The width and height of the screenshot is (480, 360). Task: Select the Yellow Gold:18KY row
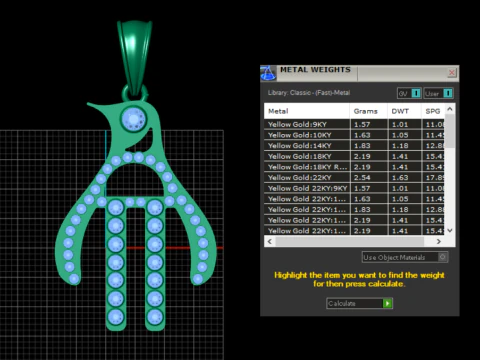pyautogui.click(x=354, y=156)
